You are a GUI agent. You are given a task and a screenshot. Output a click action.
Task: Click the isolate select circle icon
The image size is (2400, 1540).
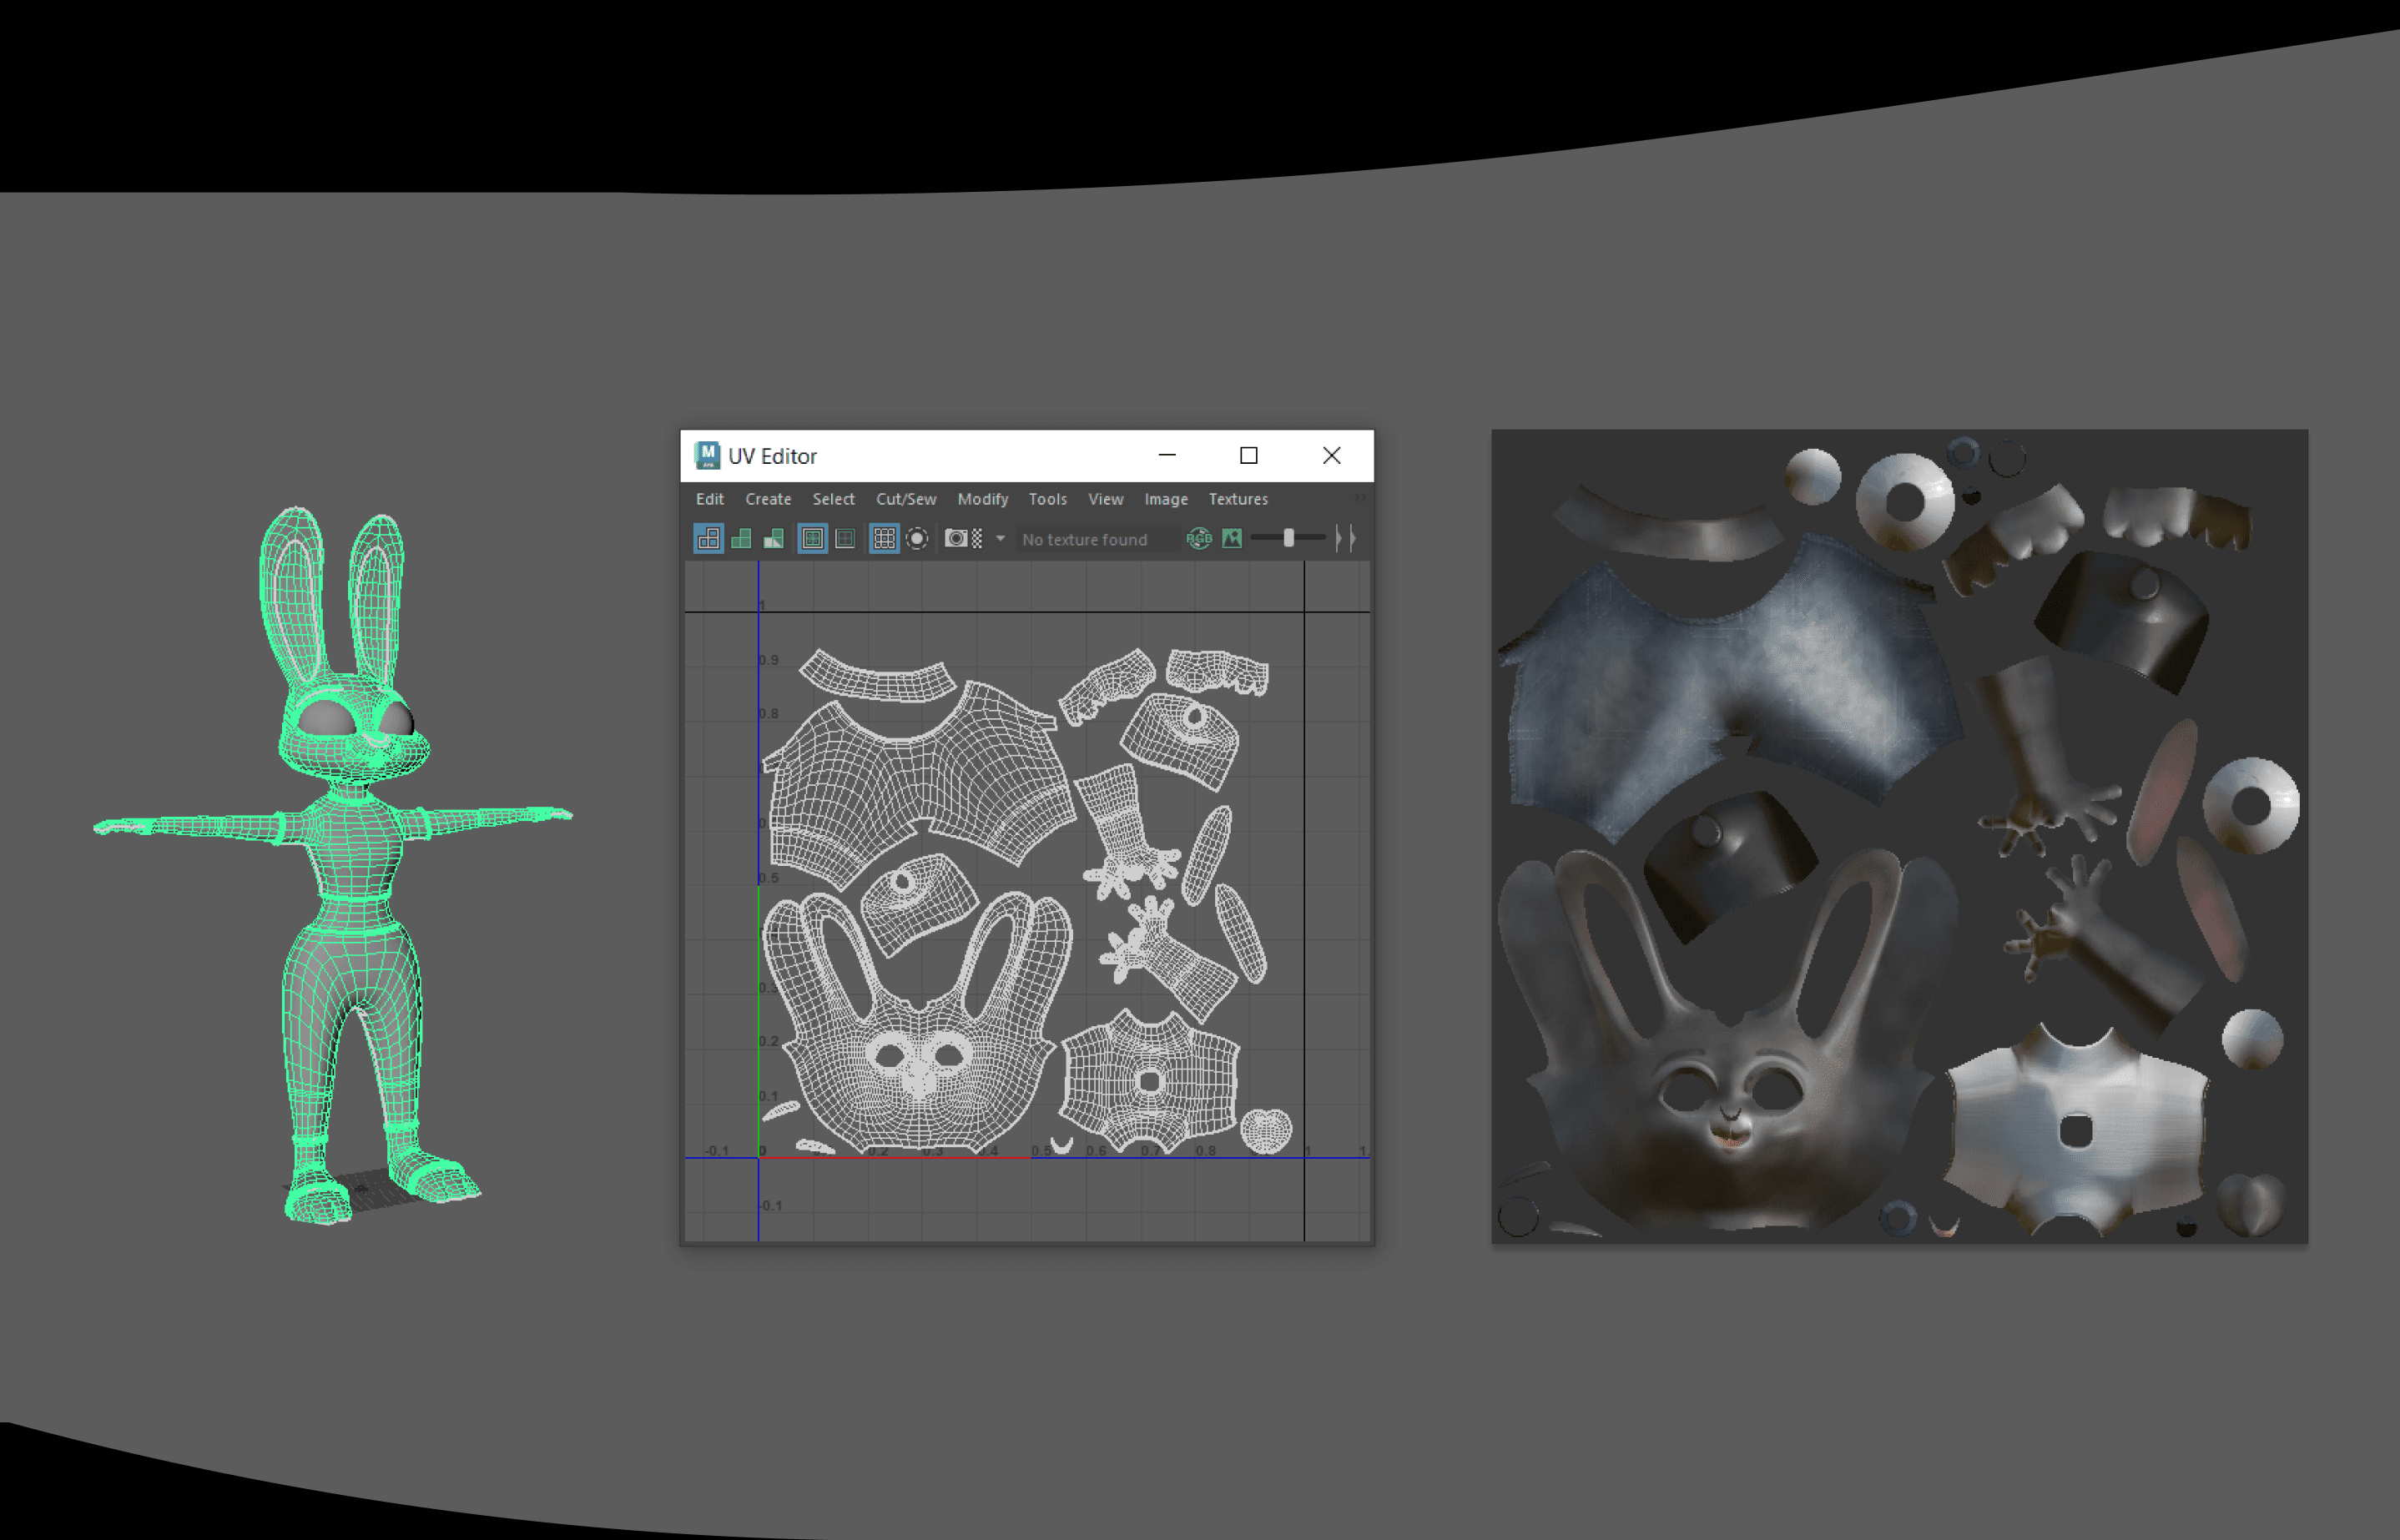tap(916, 539)
